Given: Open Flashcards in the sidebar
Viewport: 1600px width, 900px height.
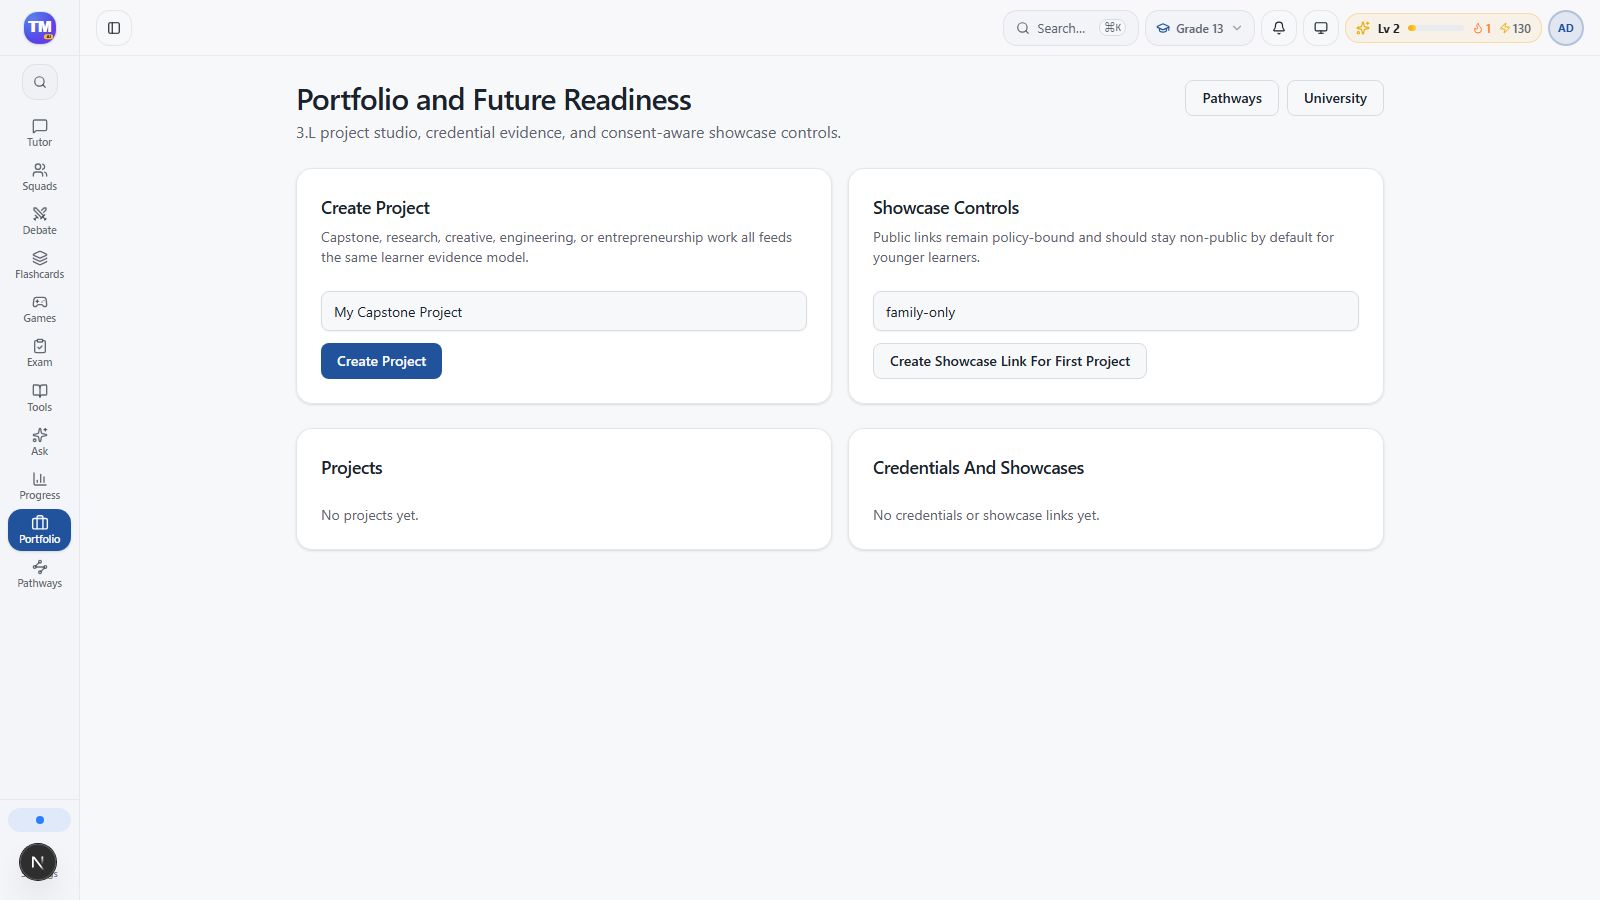Looking at the screenshot, I should [40, 265].
